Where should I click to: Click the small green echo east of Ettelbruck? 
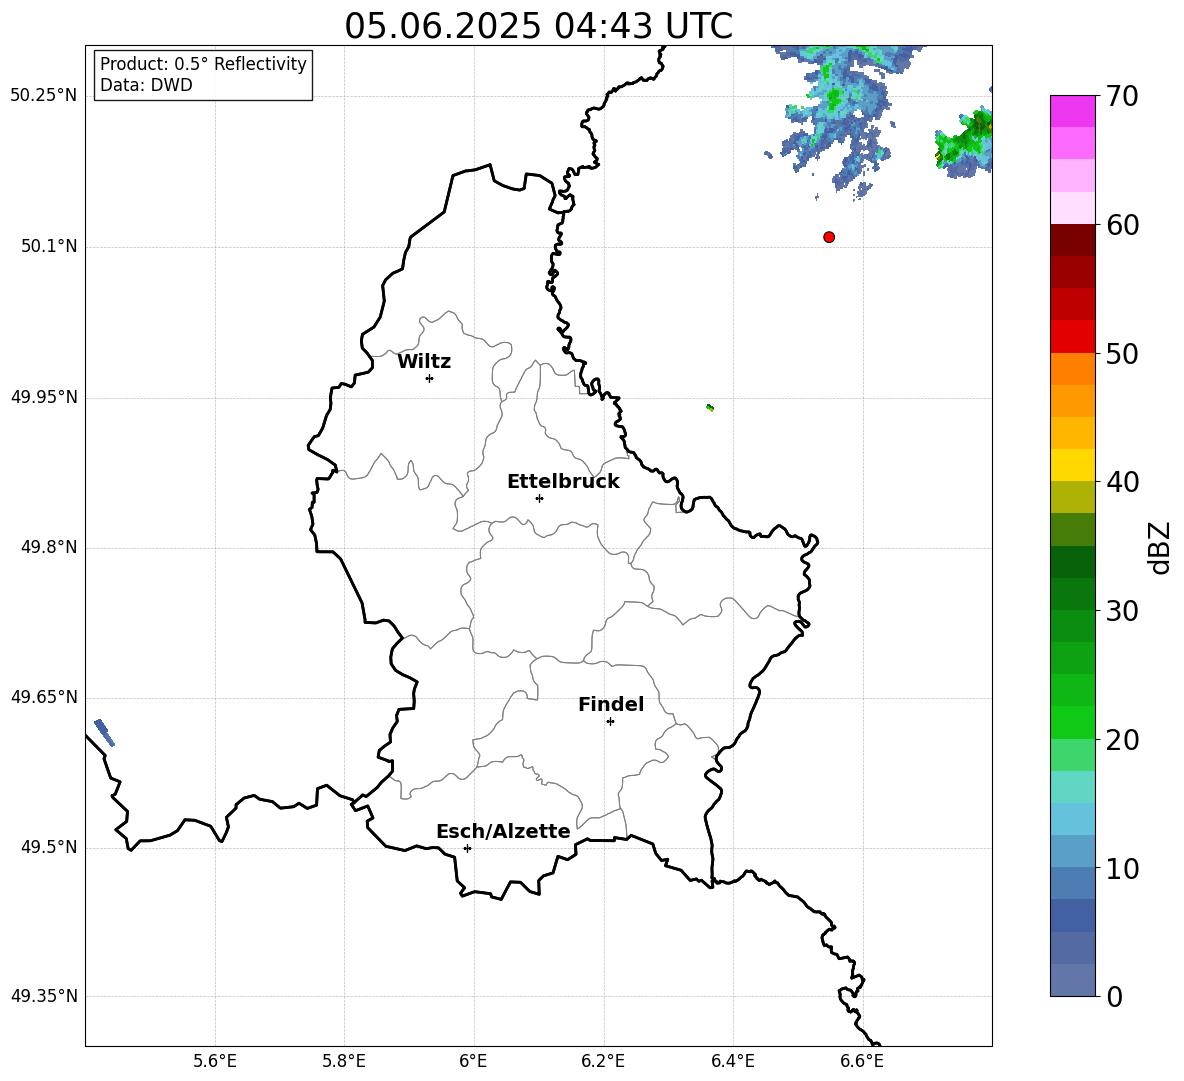click(x=710, y=408)
